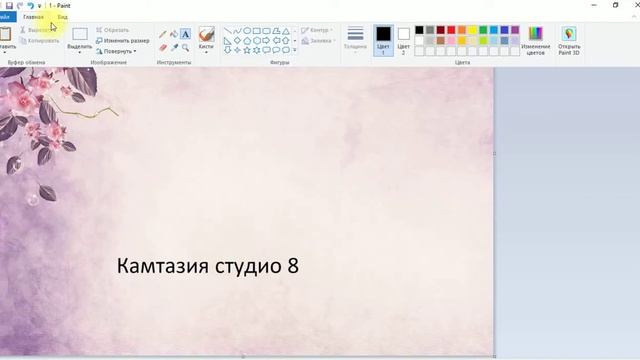Pick the black color swatch in palette
The image size is (640, 360).
point(419,30)
